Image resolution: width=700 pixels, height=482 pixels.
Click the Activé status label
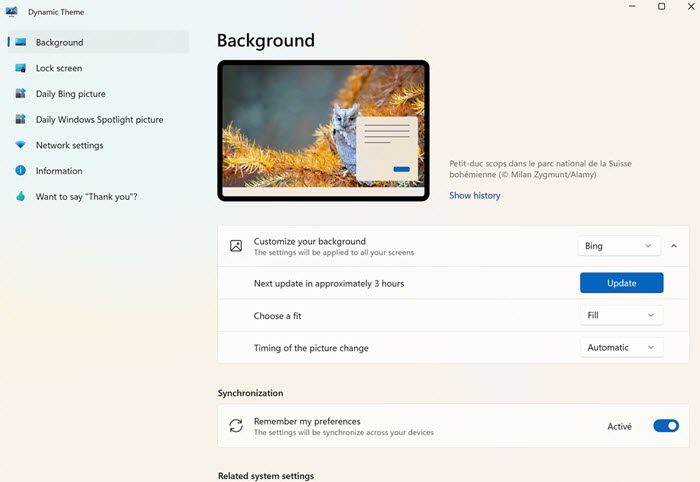click(x=619, y=426)
